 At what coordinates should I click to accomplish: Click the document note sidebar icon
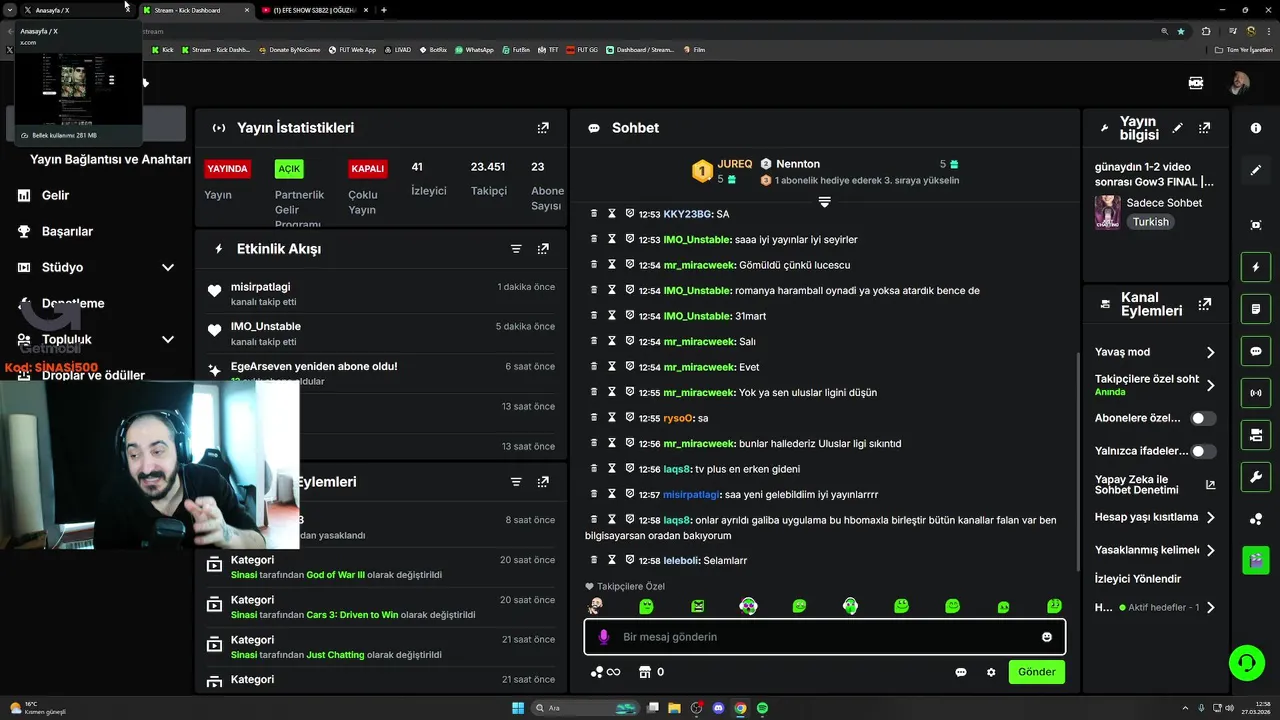tap(1256, 310)
